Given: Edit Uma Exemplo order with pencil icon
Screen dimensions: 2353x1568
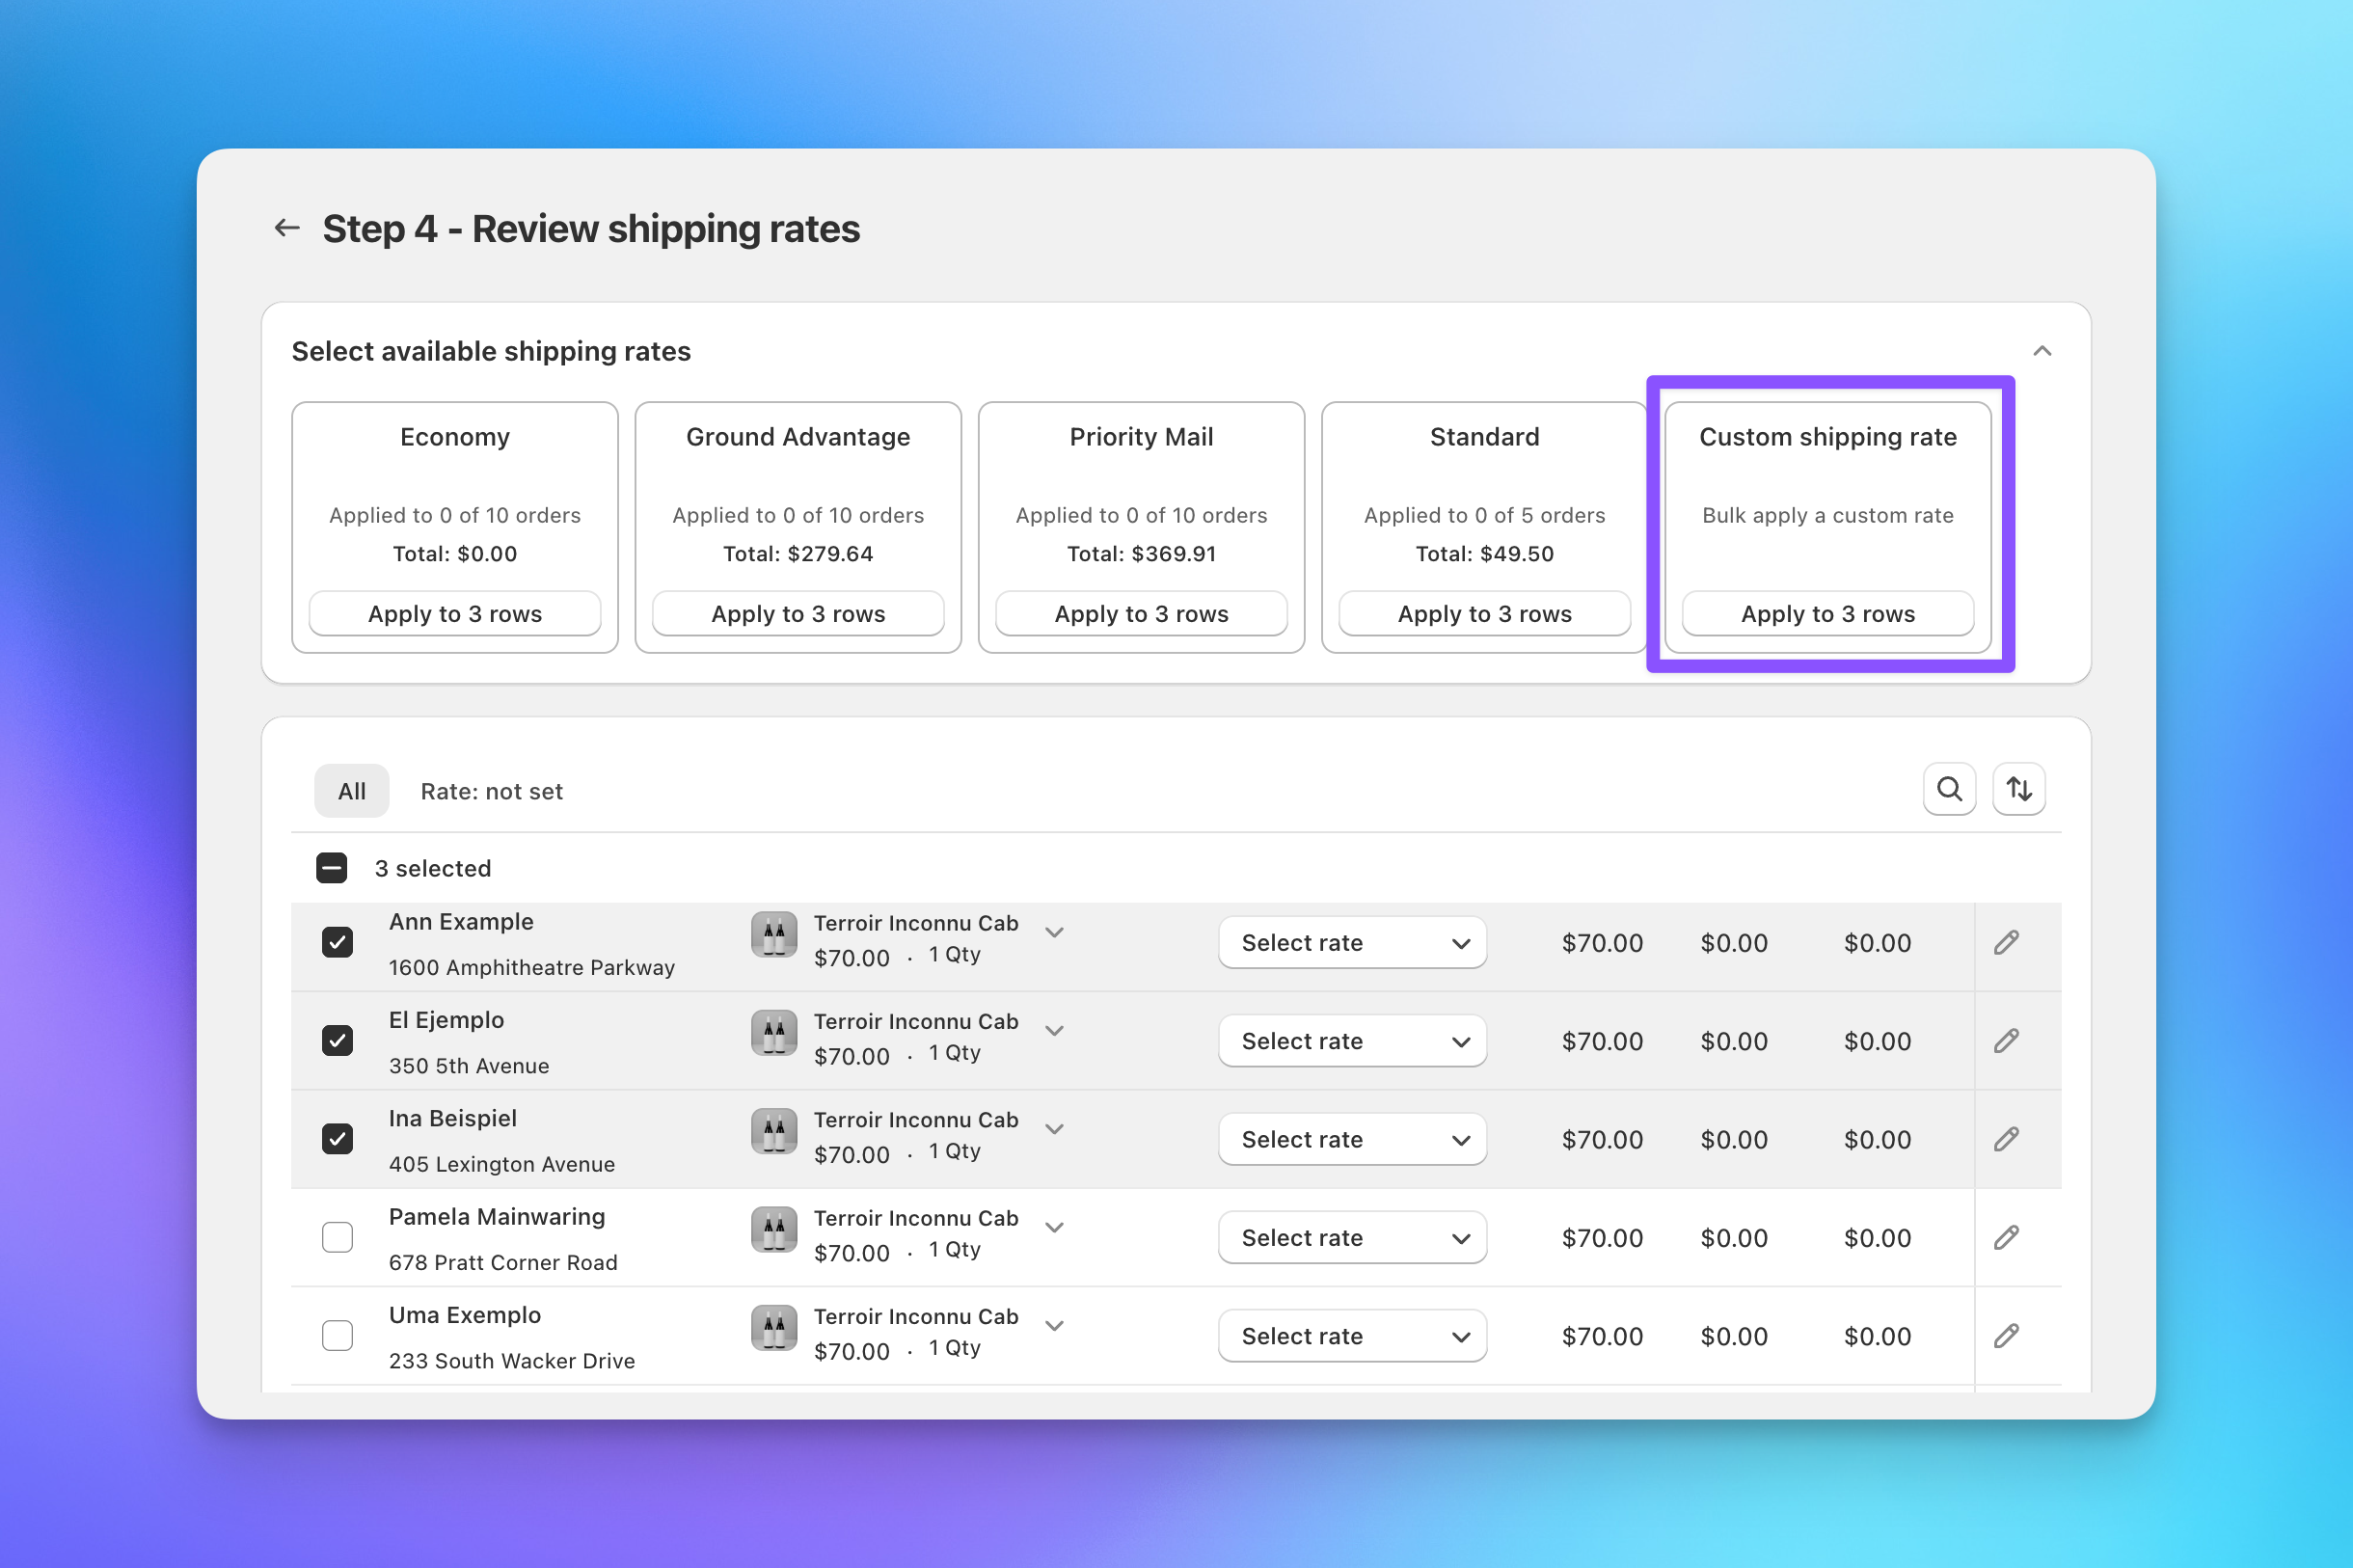Looking at the screenshot, I should coord(2006,1336).
